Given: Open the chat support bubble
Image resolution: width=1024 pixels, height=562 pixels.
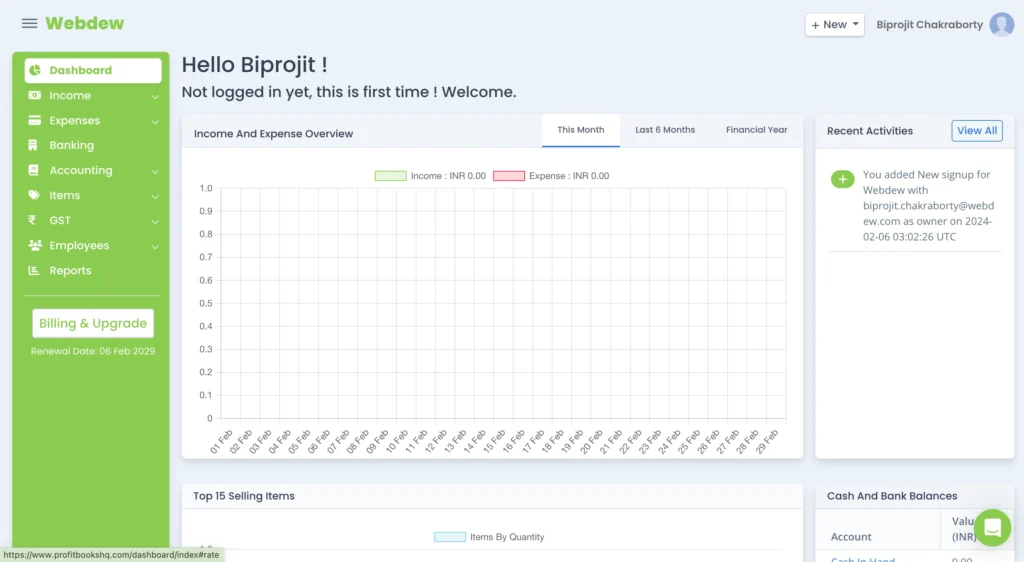Looking at the screenshot, I should [x=992, y=527].
